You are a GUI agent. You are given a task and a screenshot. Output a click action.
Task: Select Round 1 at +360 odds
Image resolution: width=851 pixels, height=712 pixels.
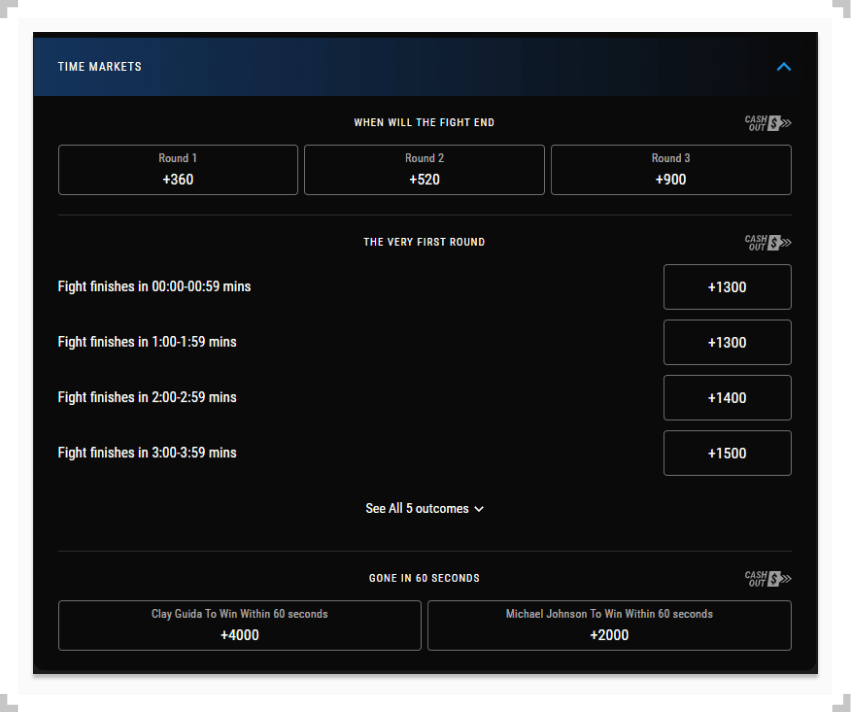coord(178,170)
